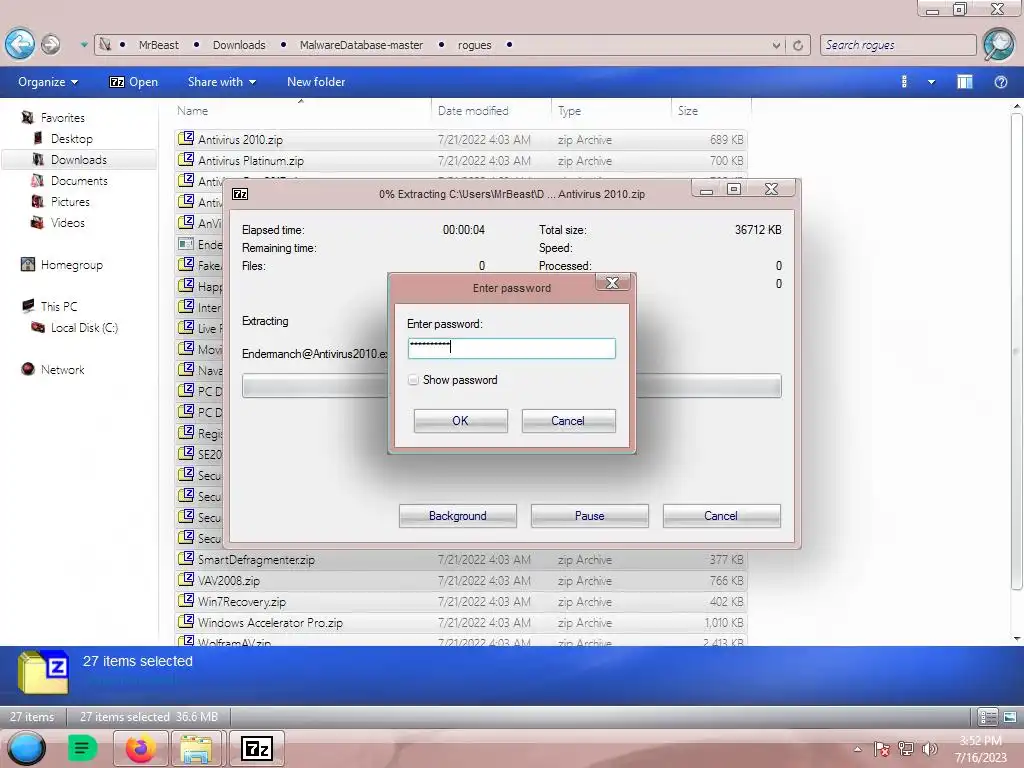Open the green notes app on taskbar
The height and width of the screenshot is (768, 1024).
coord(82,748)
